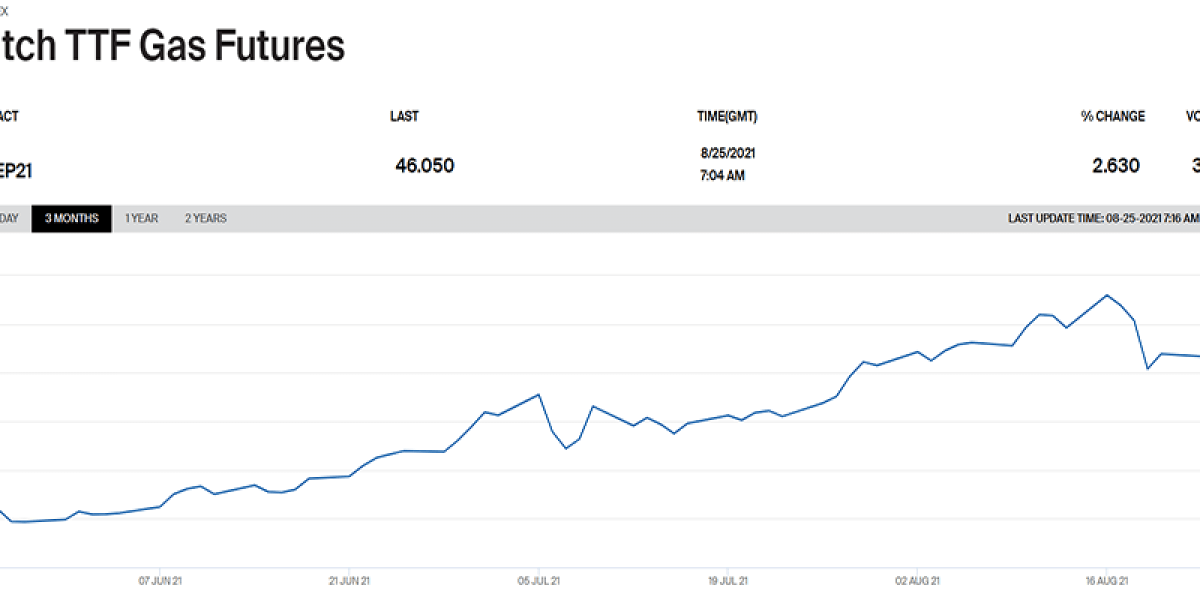Screen dimensions: 1200x600
Task: Click the % CHANGE column header
Action: (1113, 116)
